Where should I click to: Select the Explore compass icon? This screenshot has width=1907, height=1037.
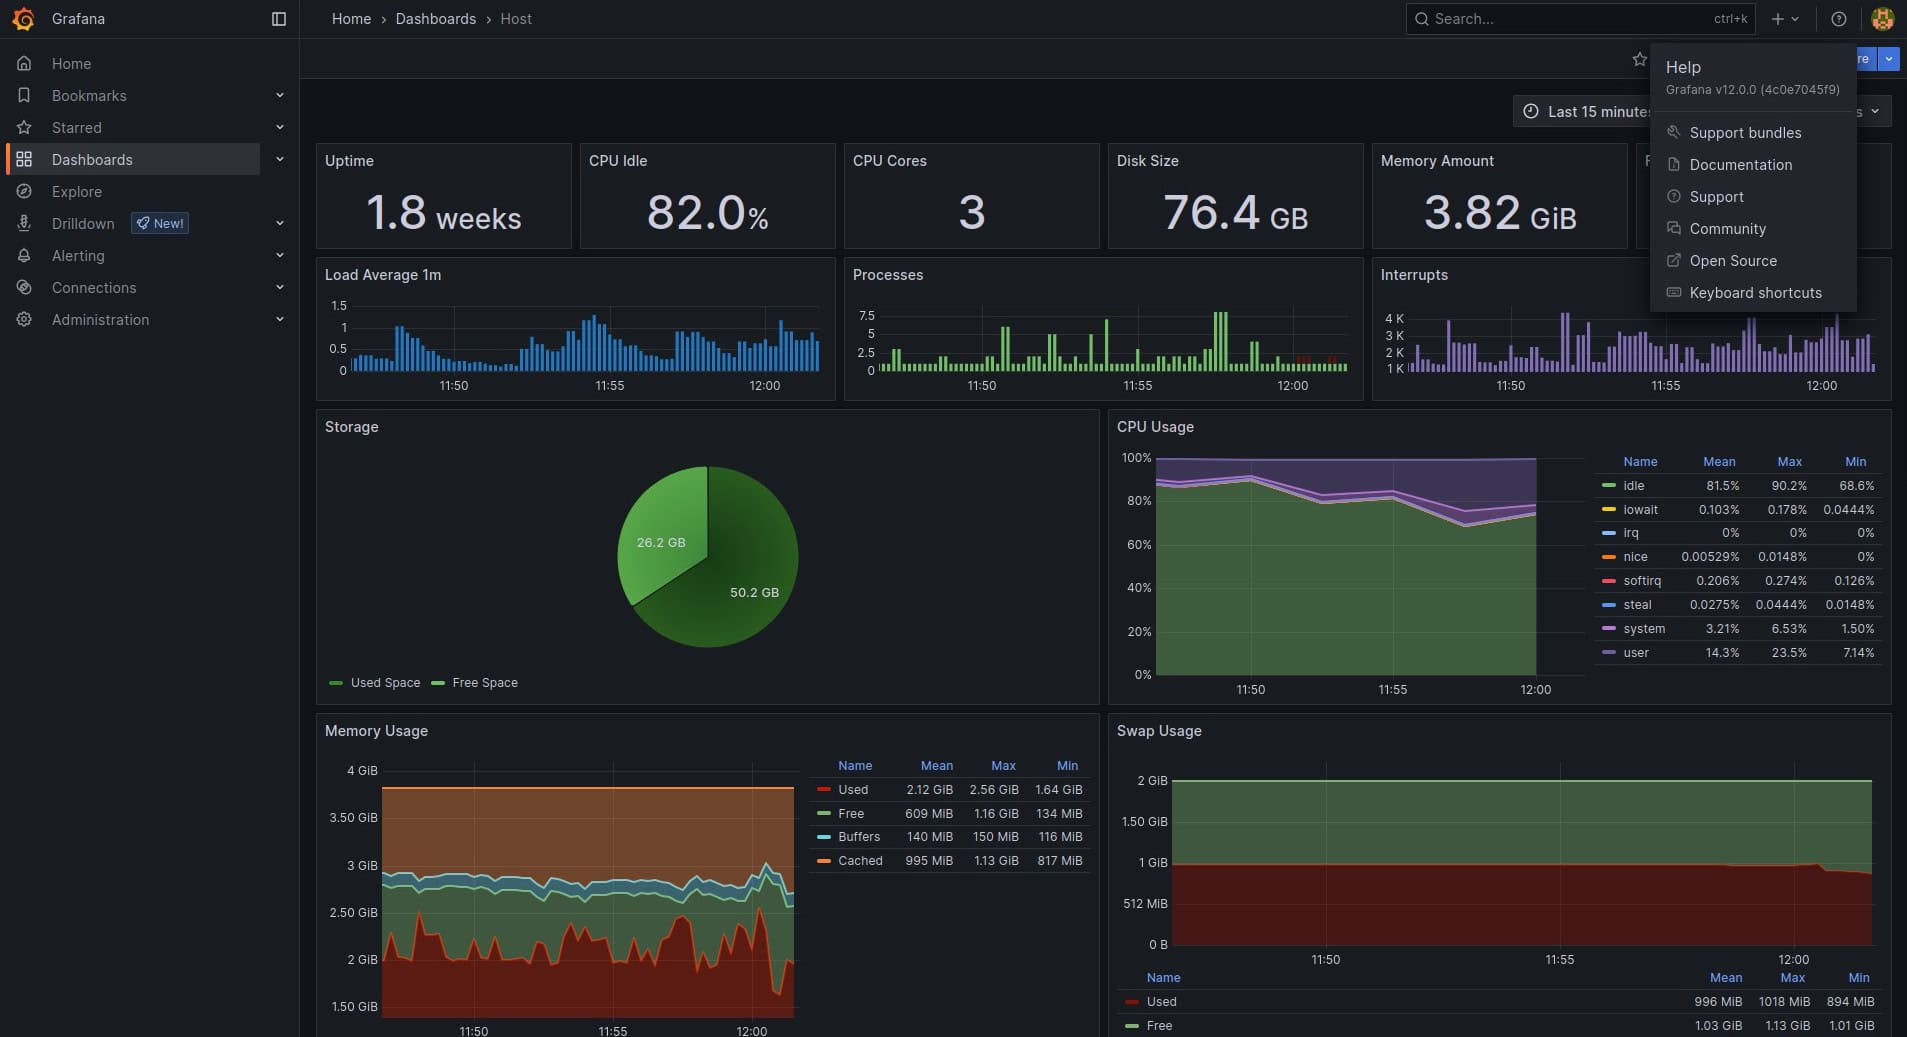coord(24,191)
